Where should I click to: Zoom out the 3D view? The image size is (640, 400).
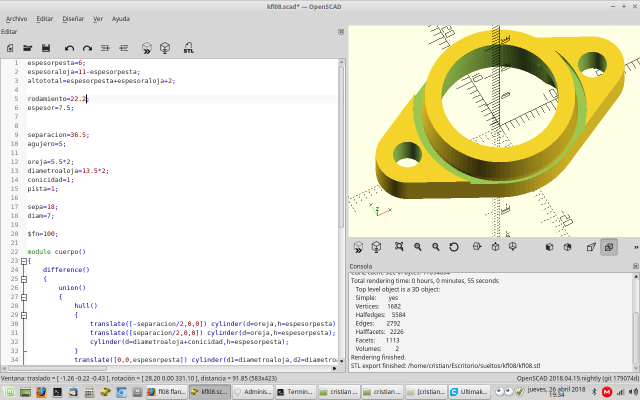(x=436, y=247)
